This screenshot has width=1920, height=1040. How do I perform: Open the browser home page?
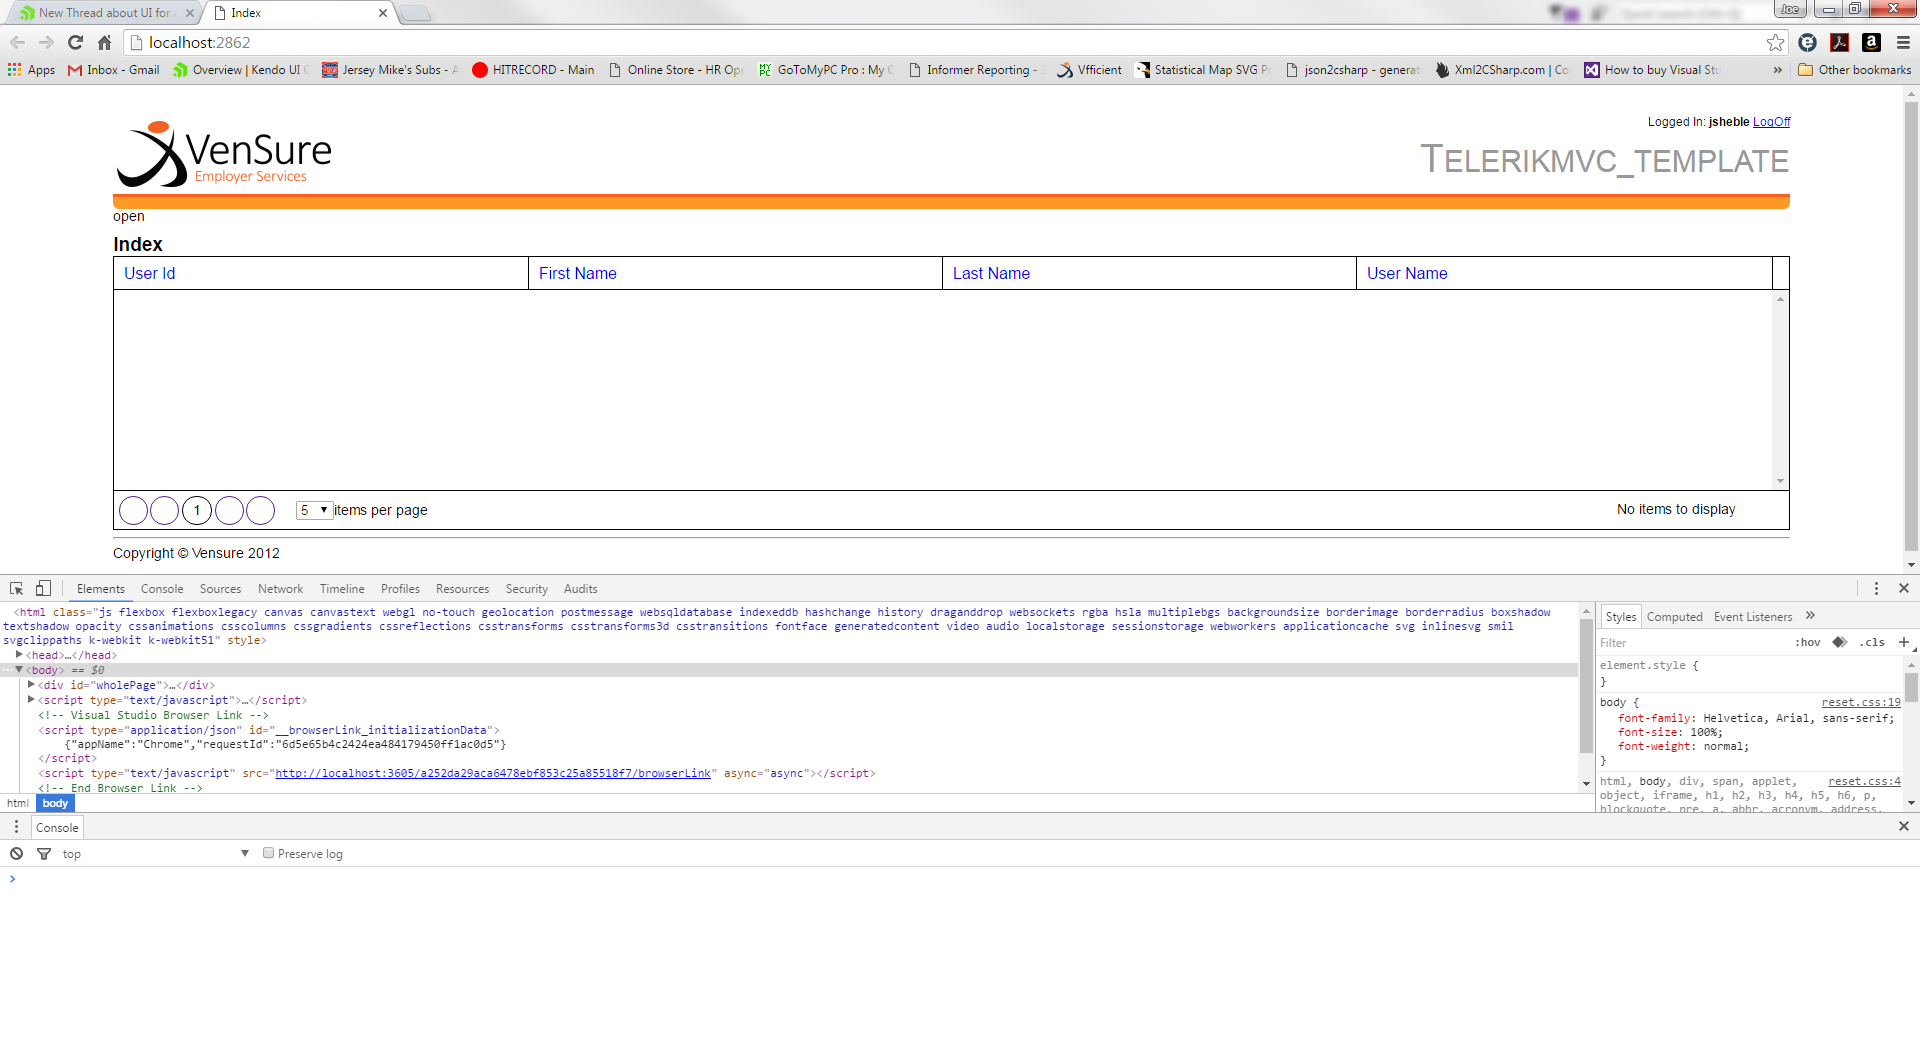(x=104, y=42)
